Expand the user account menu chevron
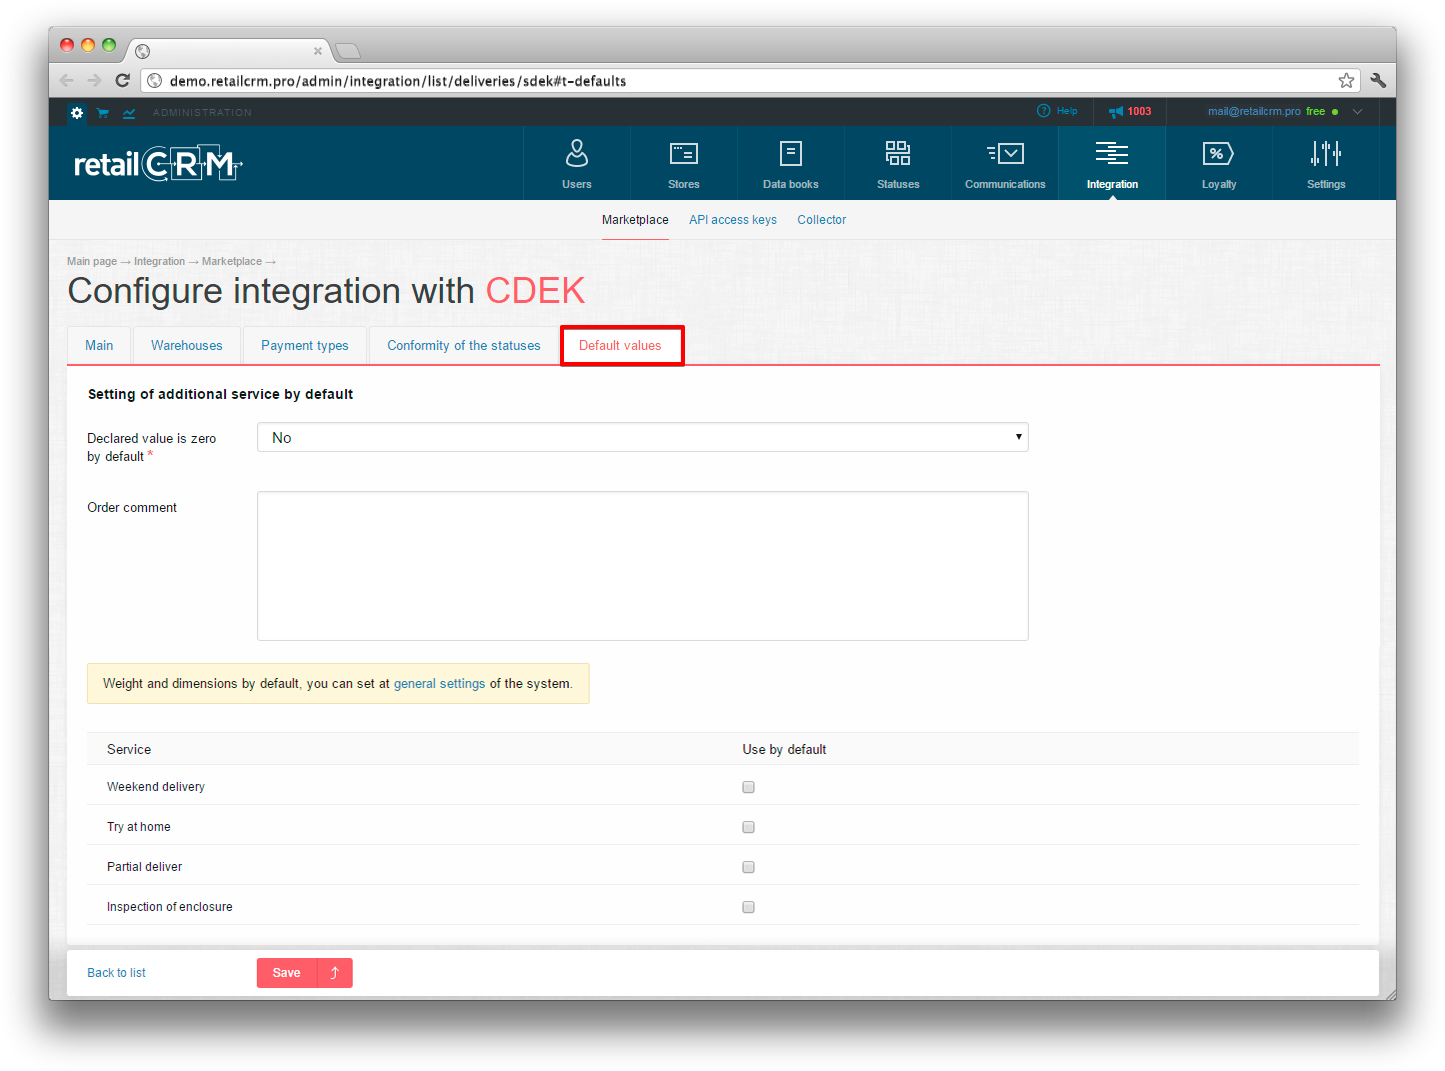The width and height of the screenshot is (1445, 1071). (x=1357, y=112)
